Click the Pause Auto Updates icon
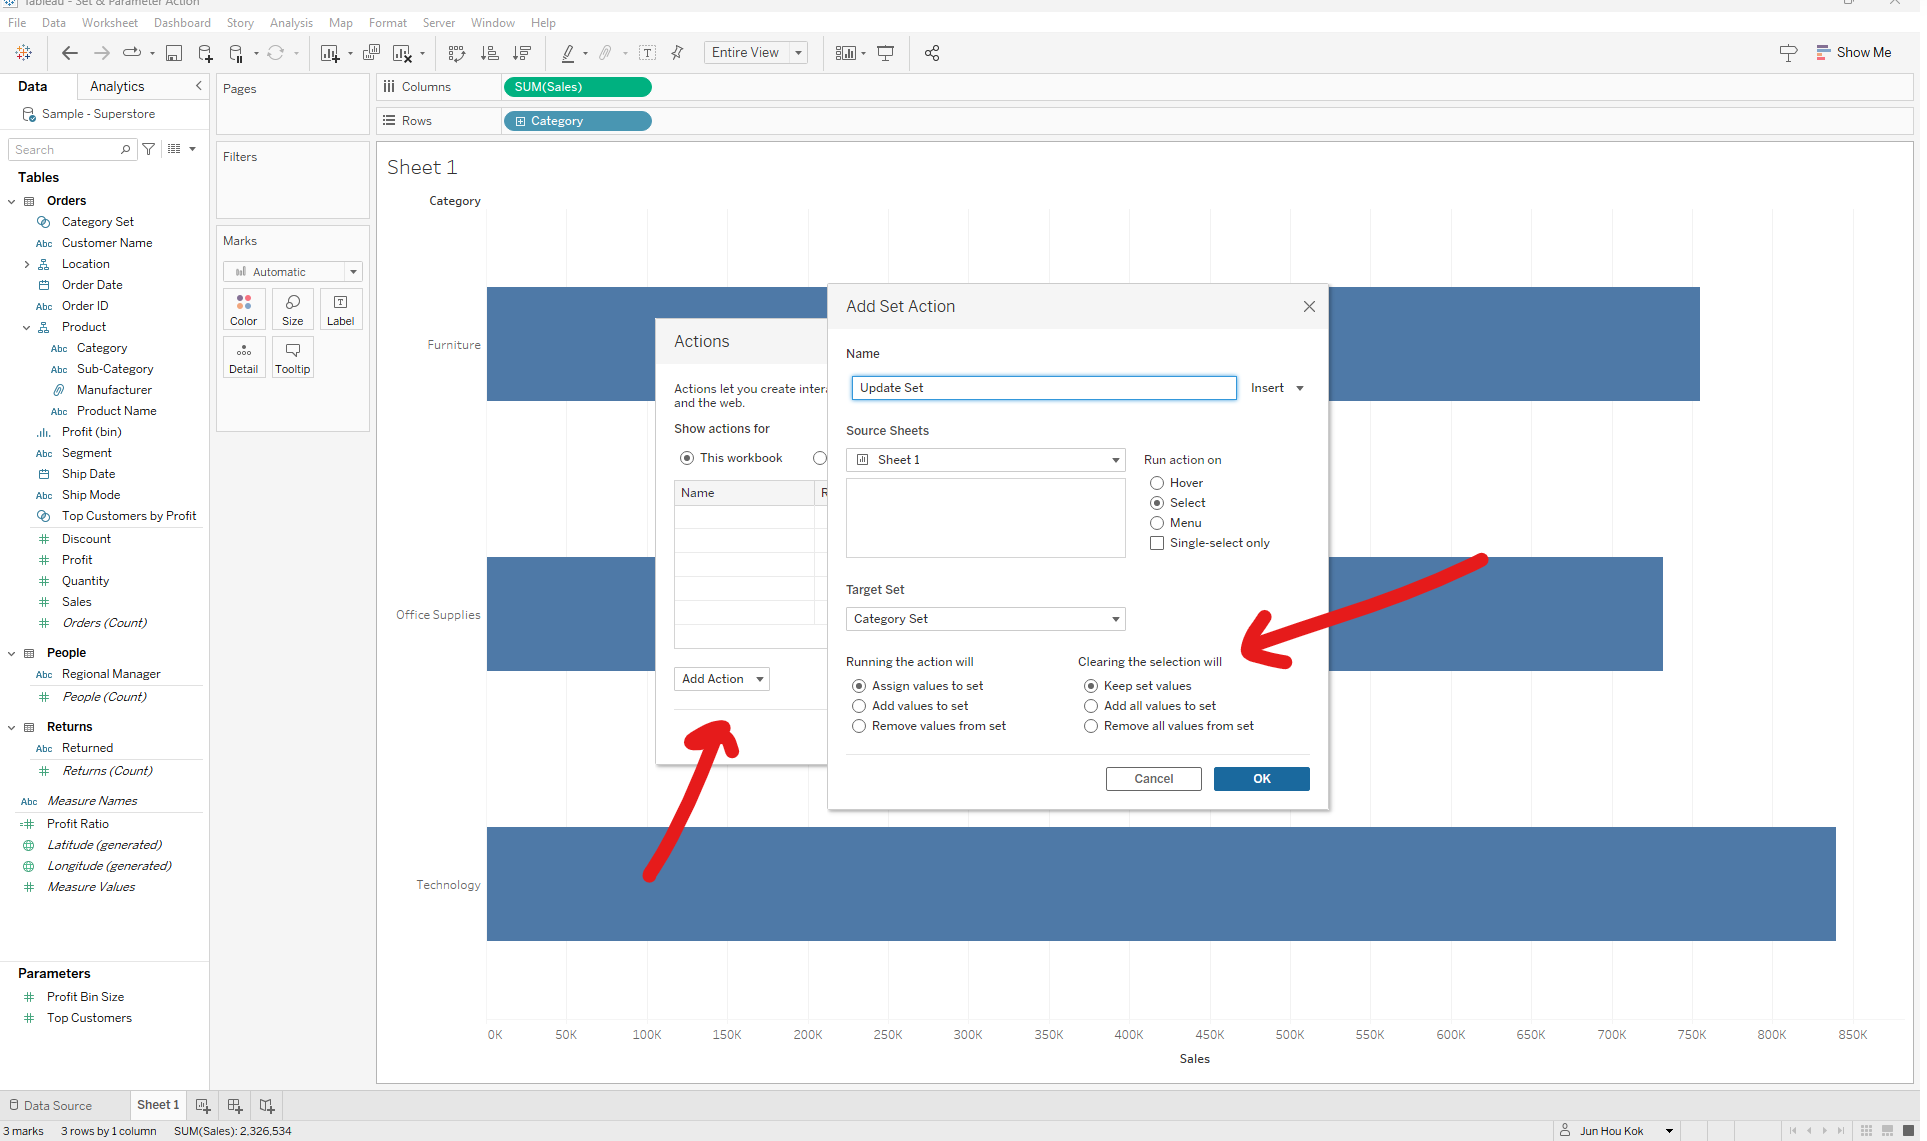 click(236, 53)
